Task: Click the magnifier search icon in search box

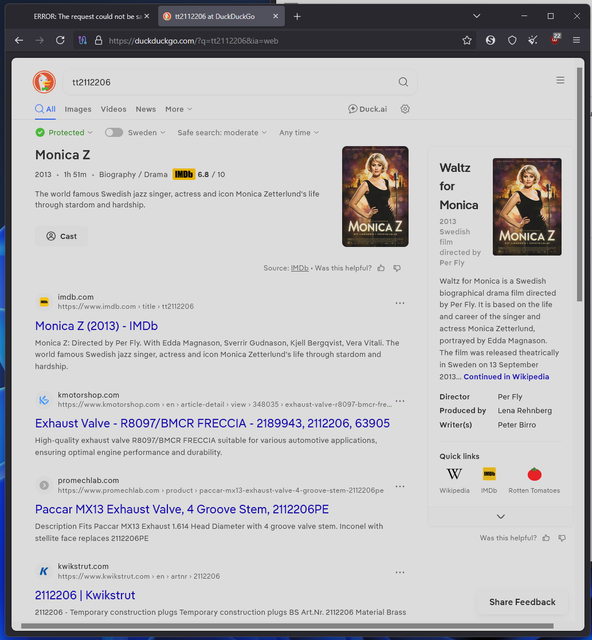Action: coord(403,82)
